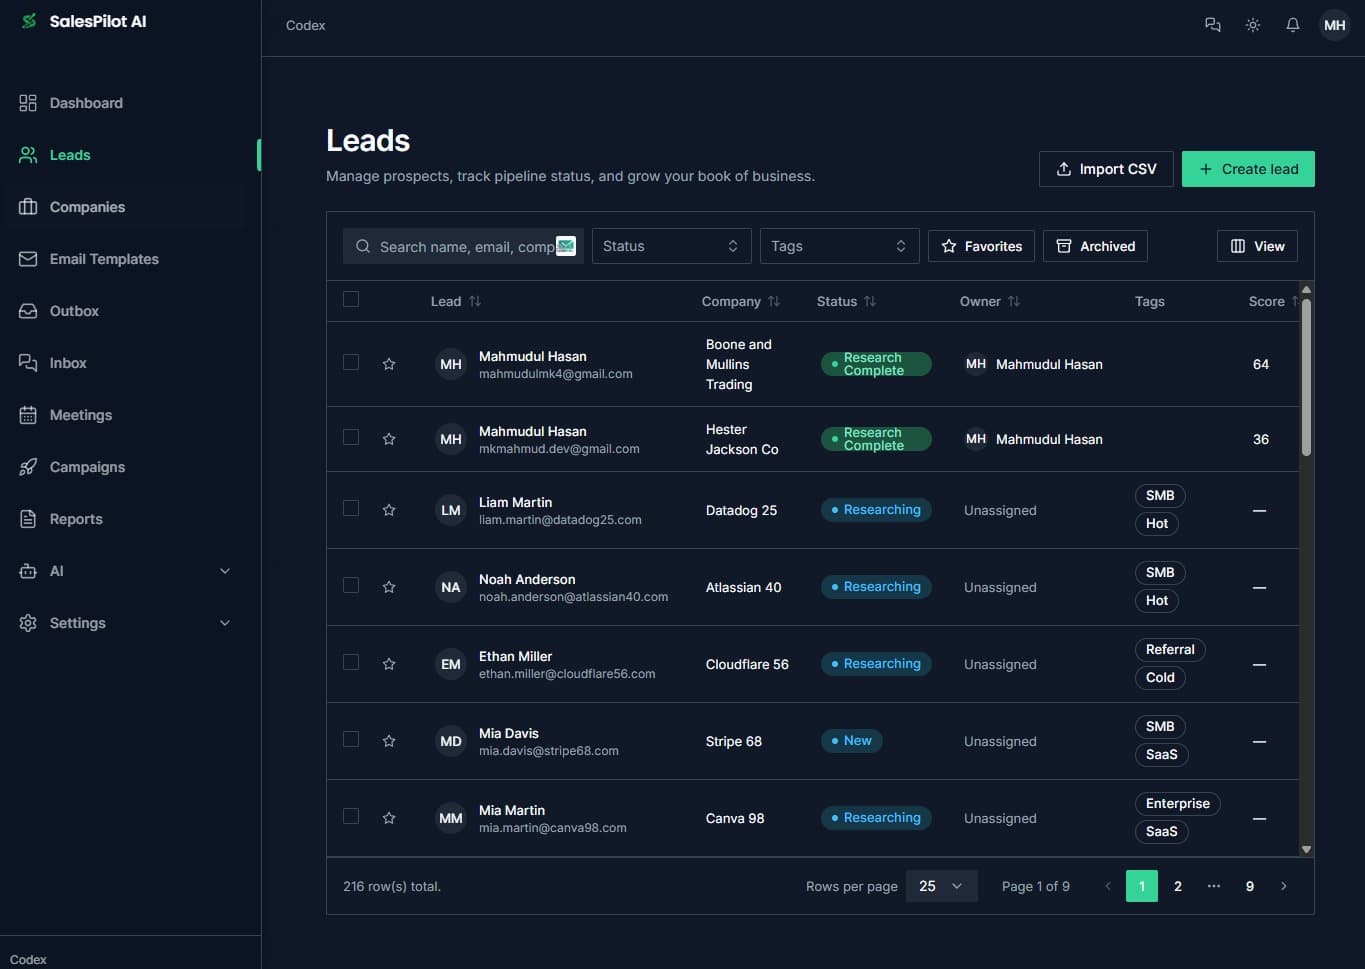Show Archived leads button
The image size is (1365, 969).
(1095, 246)
